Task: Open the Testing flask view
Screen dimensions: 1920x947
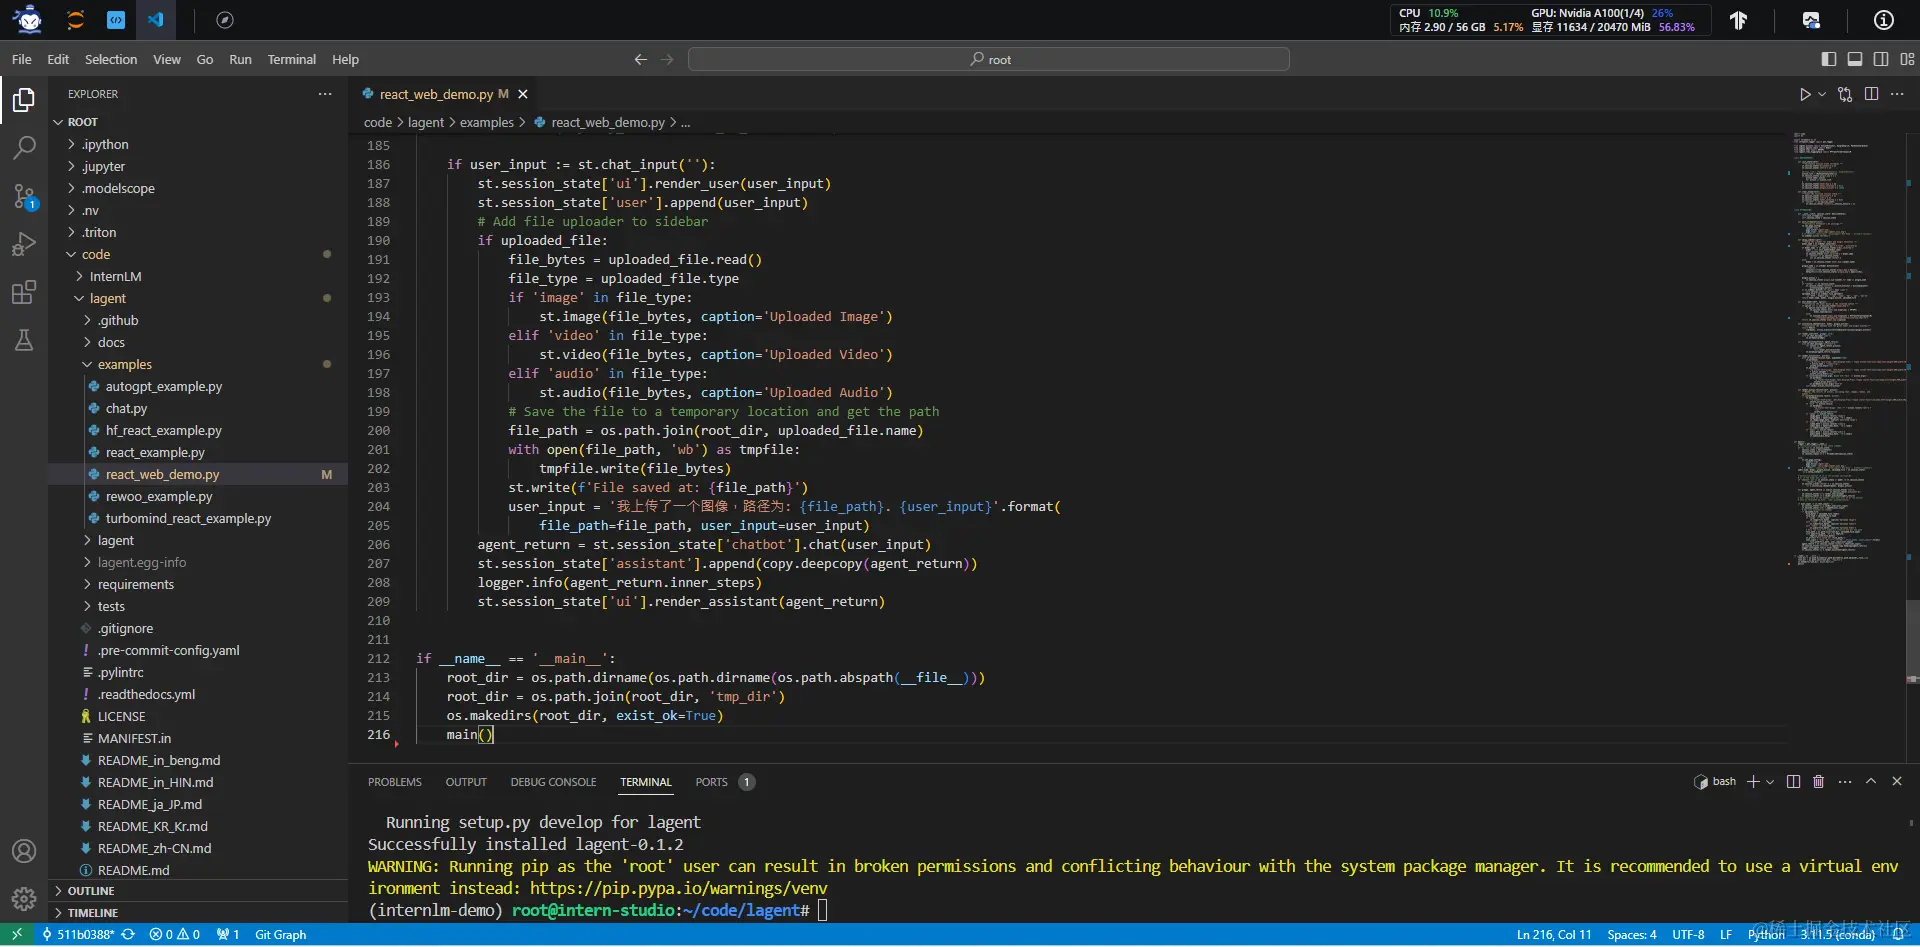Action: pyautogui.click(x=24, y=340)
